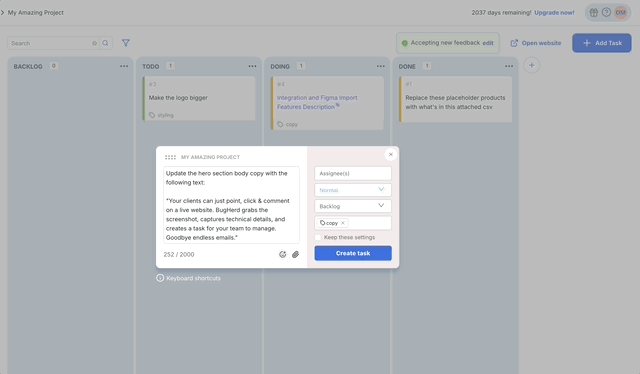Remove the copy tag with its x
Viewport: 640px width, 374px height.
click(x=343, y=223)
